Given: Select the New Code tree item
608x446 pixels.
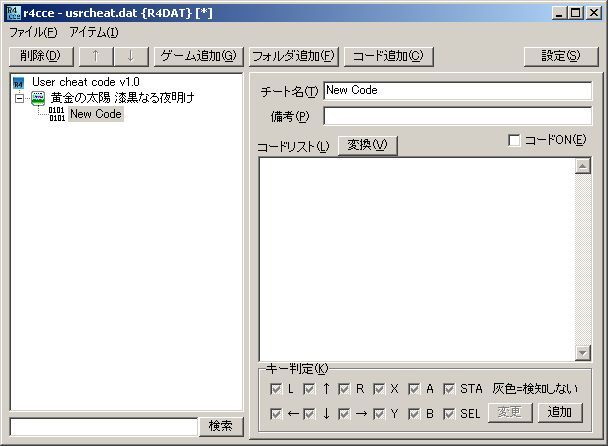Looking at the screenshot, I should (96, 114).
